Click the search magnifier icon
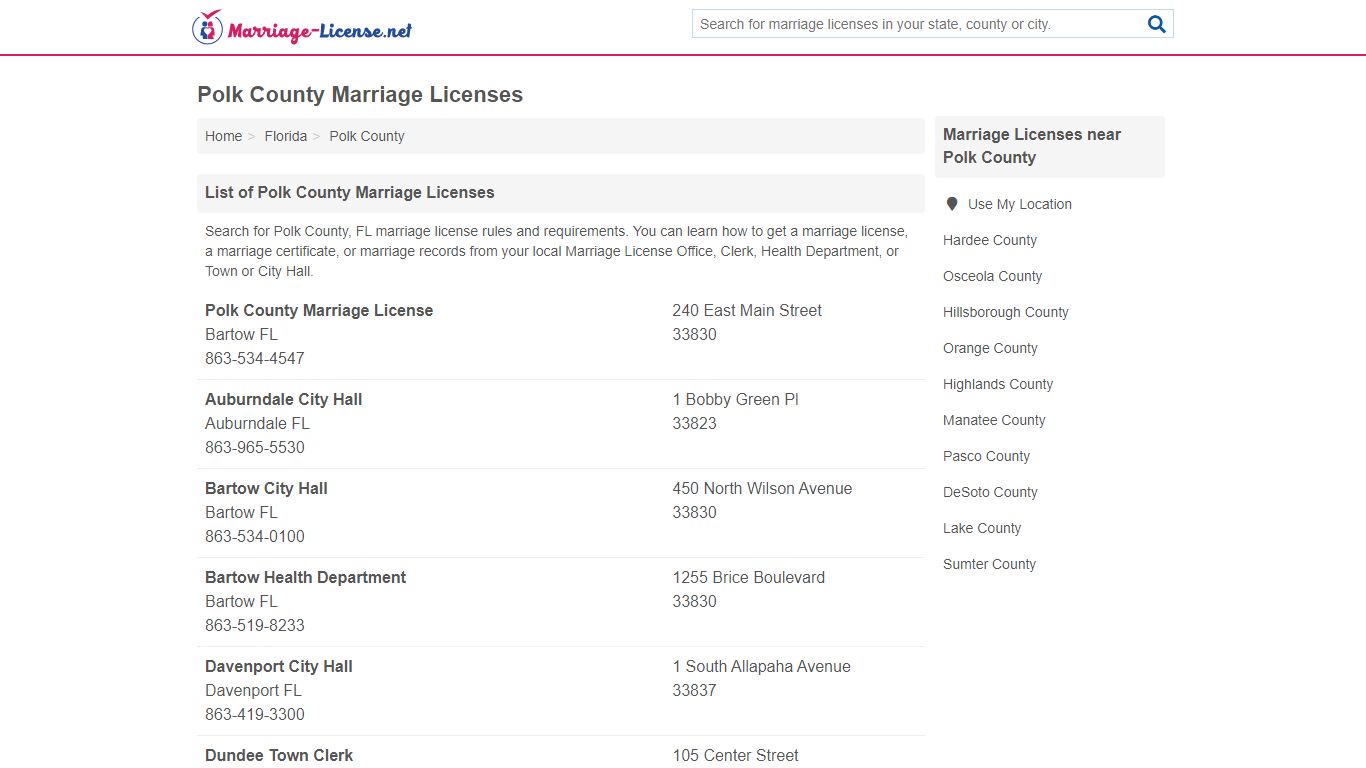Screen dimensions: 1366x768 tap(1157, 24)
